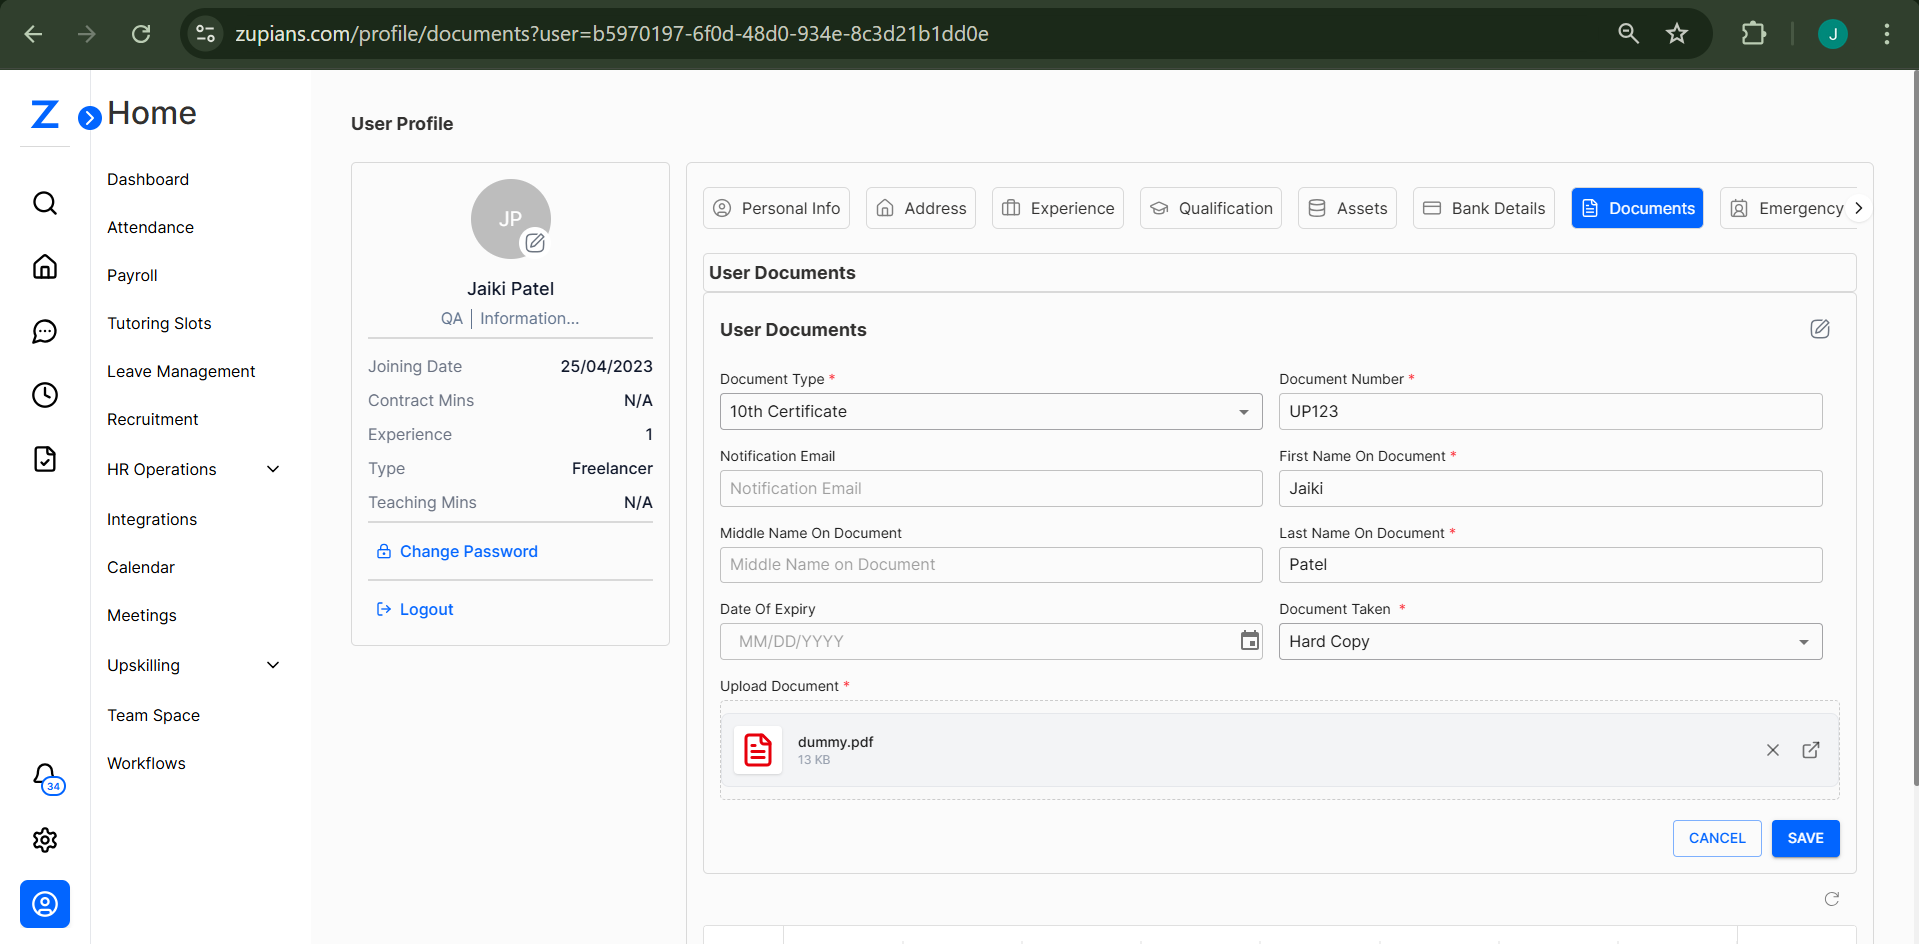This screenshot has width=1919, height=944.
Task: Open the chat icon in the sidebar
Action: coord(45,331)
